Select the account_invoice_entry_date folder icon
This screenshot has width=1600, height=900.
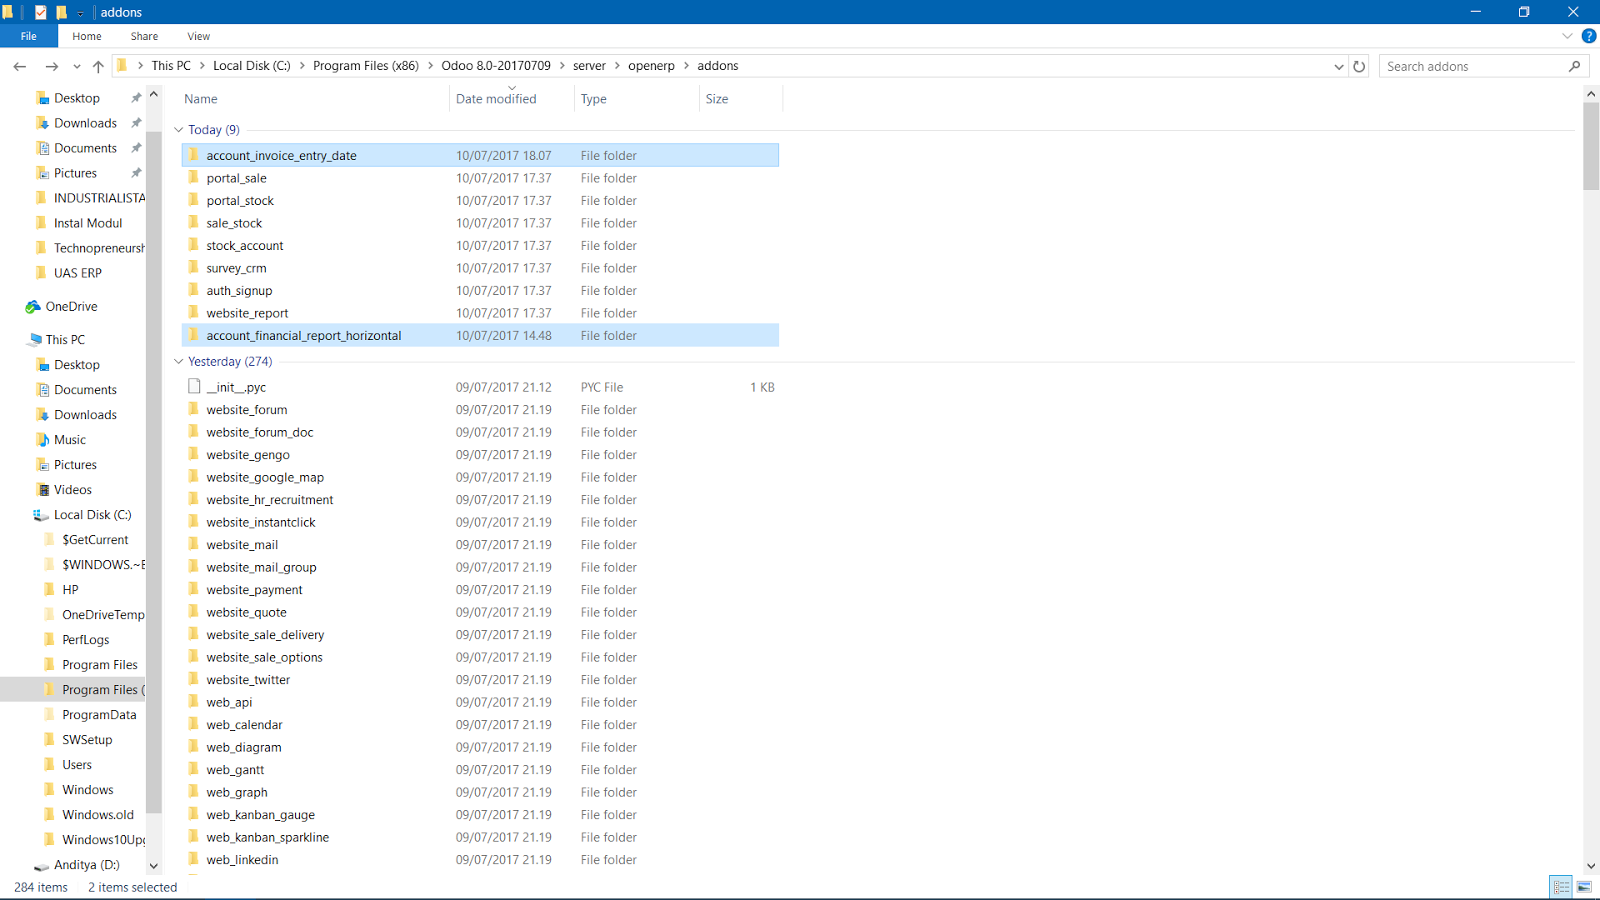pyautogui.click(x=194, y=155)
